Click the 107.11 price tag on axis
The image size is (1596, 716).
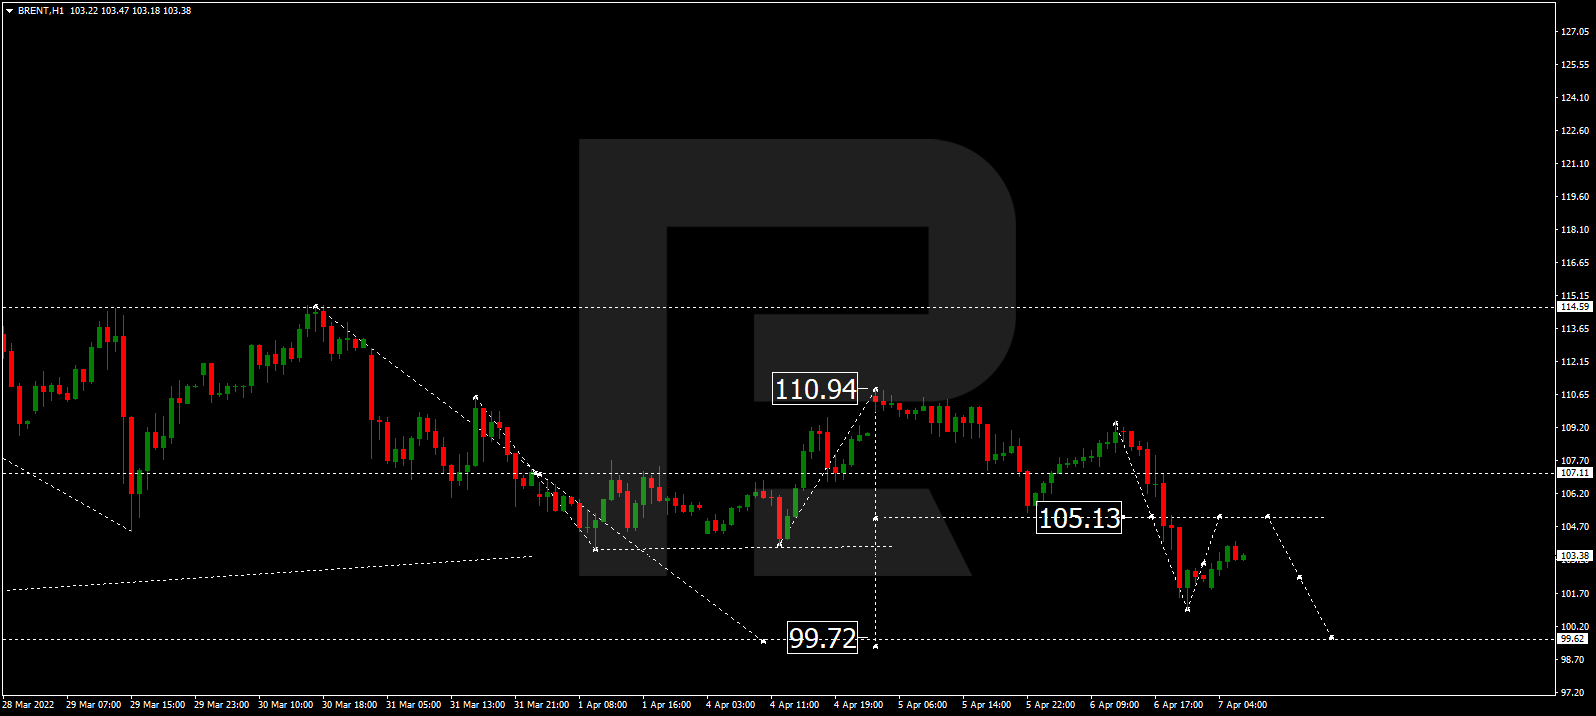pyautogui.click(x=1574, y=473)
